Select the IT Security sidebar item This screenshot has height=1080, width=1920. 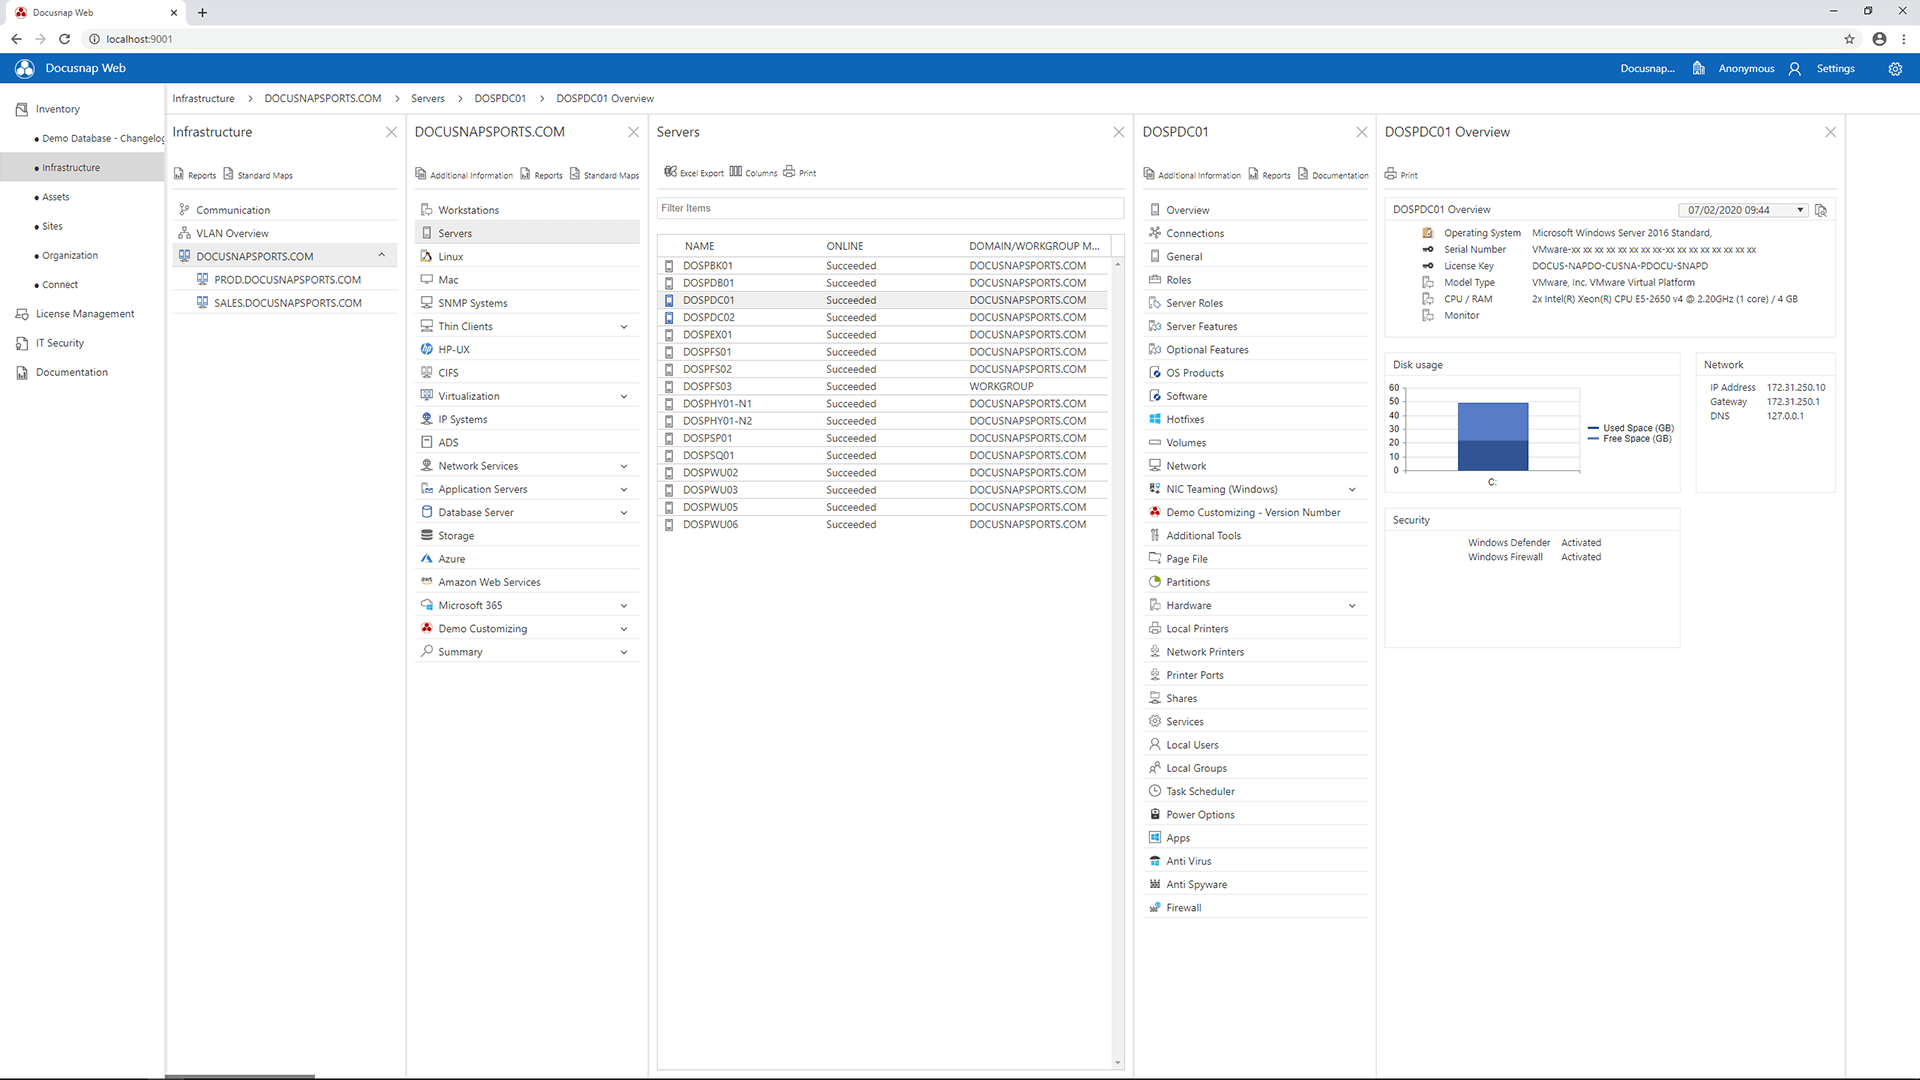point(58,342)
